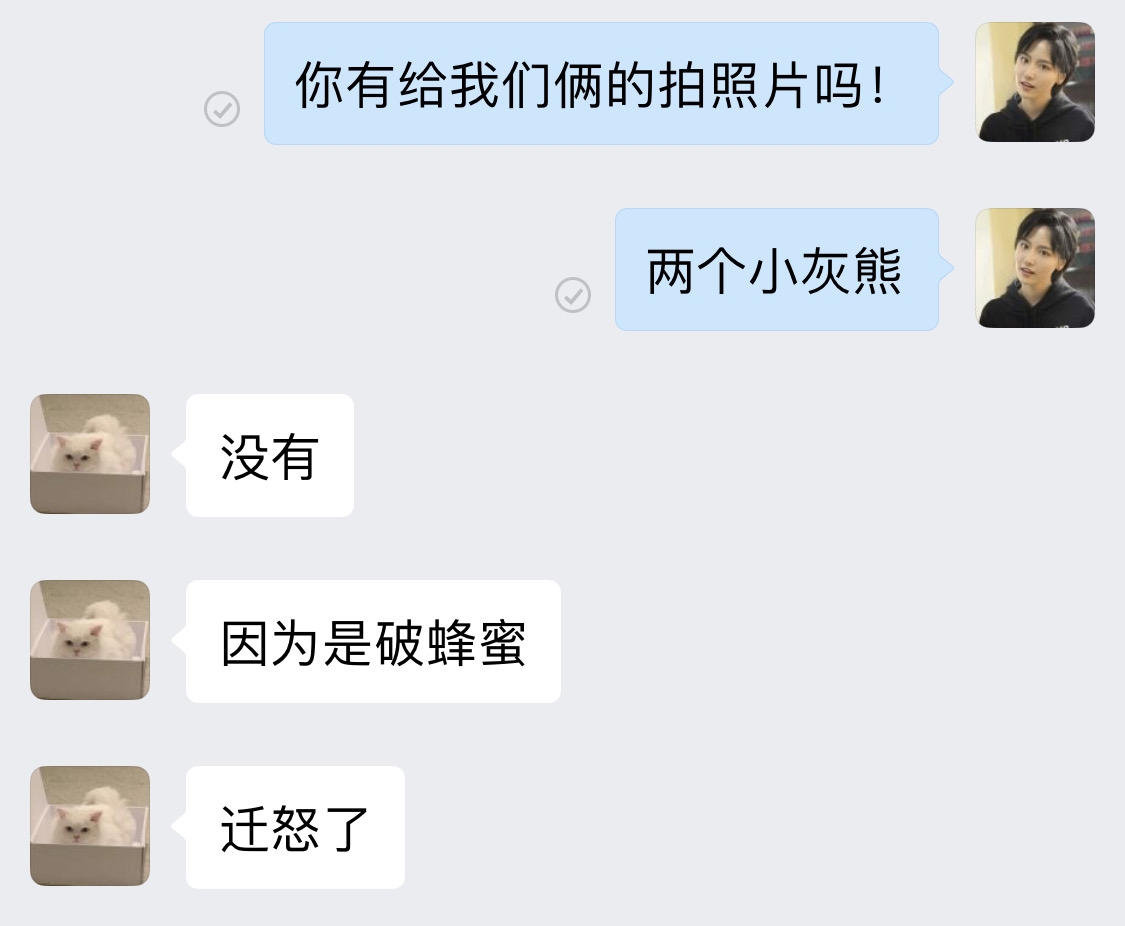The width and height of the screenshot is (1125, 926).
Task: Click the bubble tail pointing from 没有
Action: coord(179,454)
